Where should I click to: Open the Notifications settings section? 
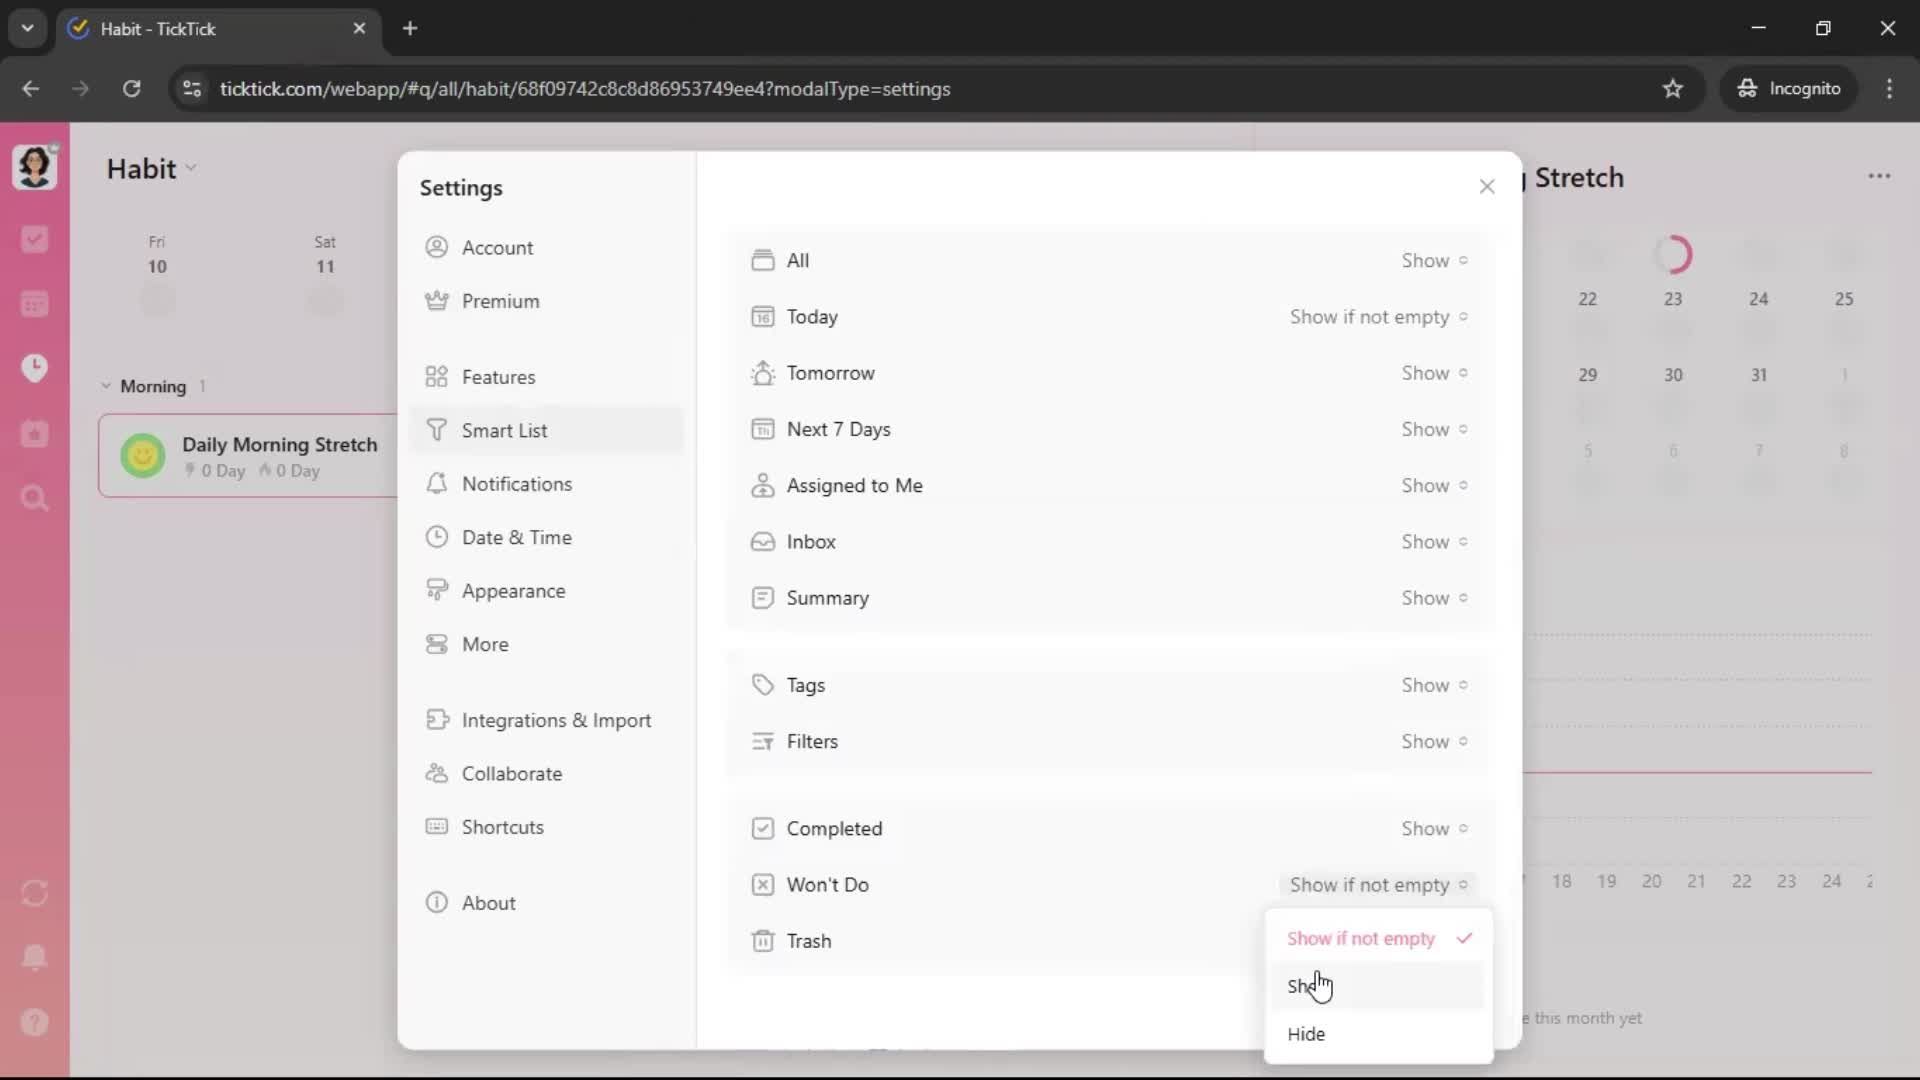[516, 484]
